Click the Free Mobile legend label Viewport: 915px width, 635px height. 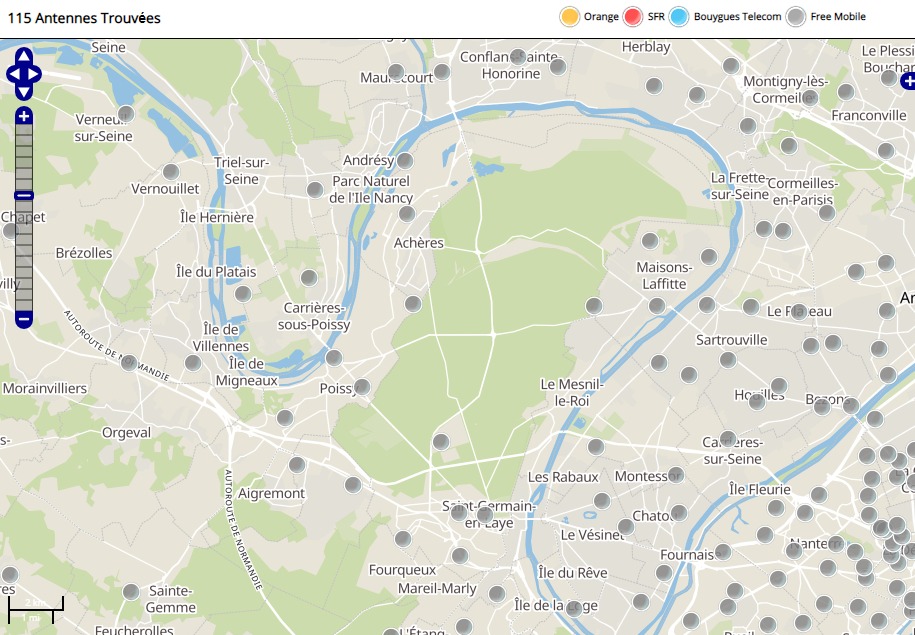[x=838, y=17]
